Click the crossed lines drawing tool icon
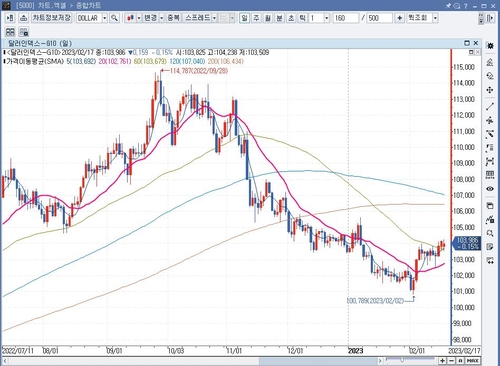 [490, 120]
